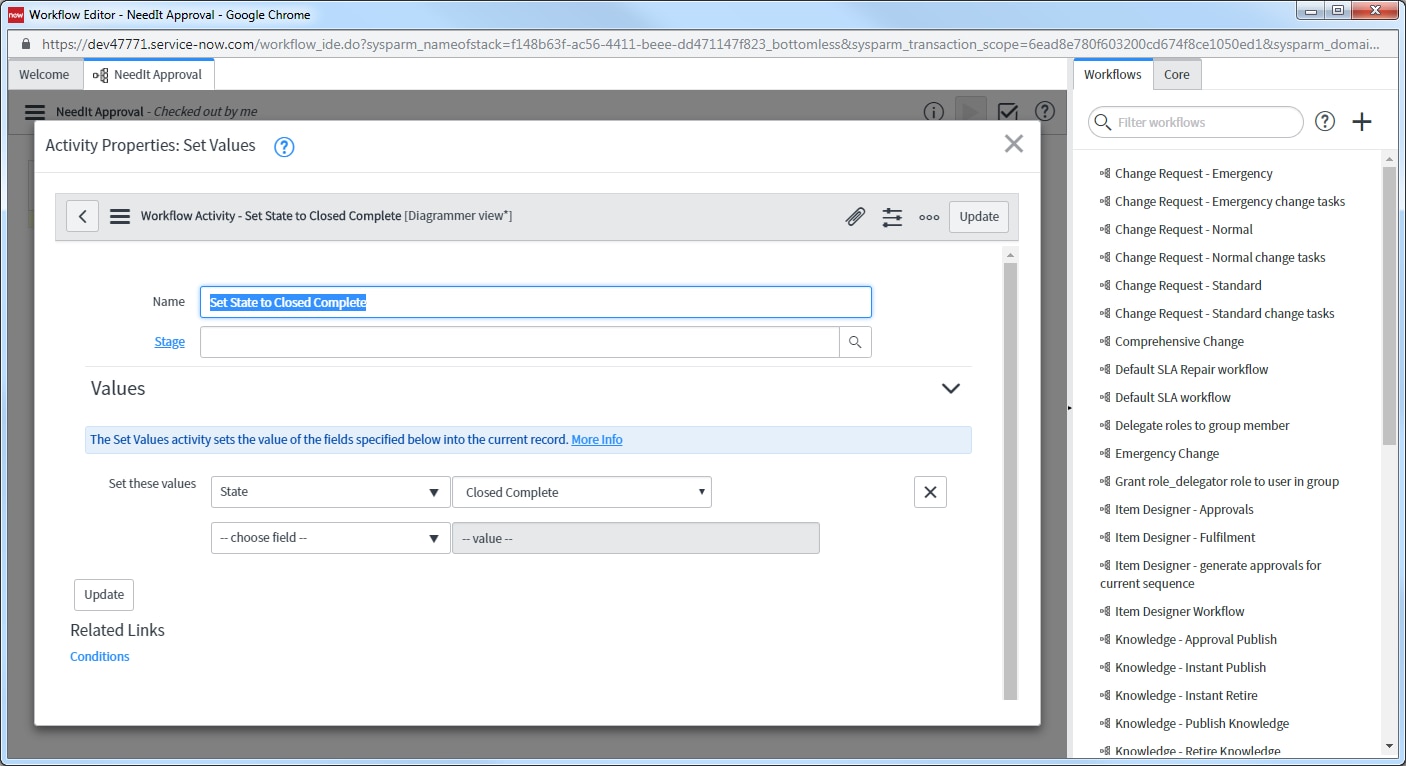Screen dimensions: 1406x766
Task: Open Change Request - Normal change tasks
Action: click(x=1220, y=258)
